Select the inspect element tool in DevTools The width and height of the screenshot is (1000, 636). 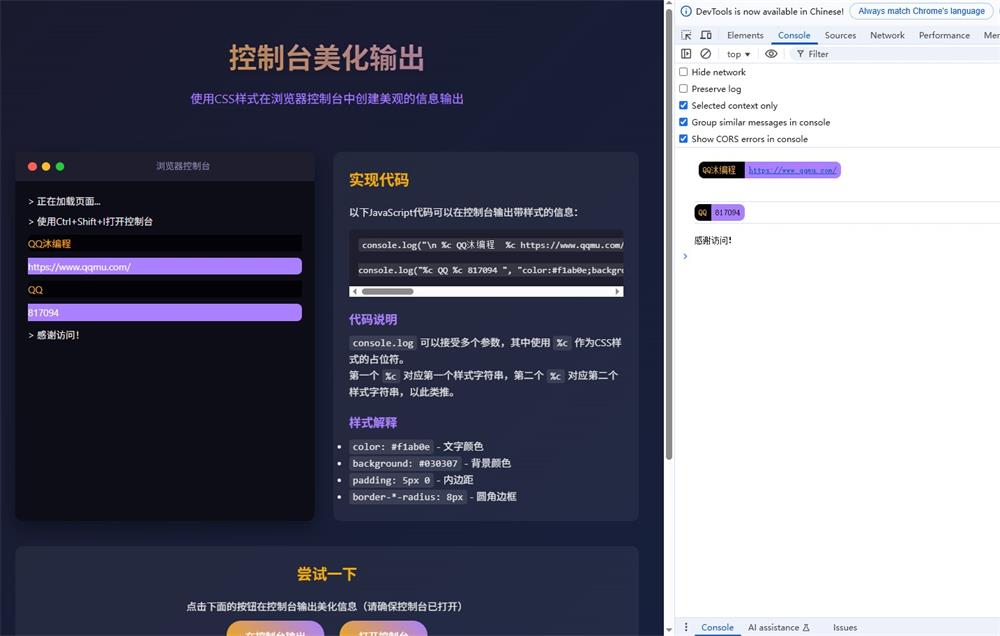686,35
